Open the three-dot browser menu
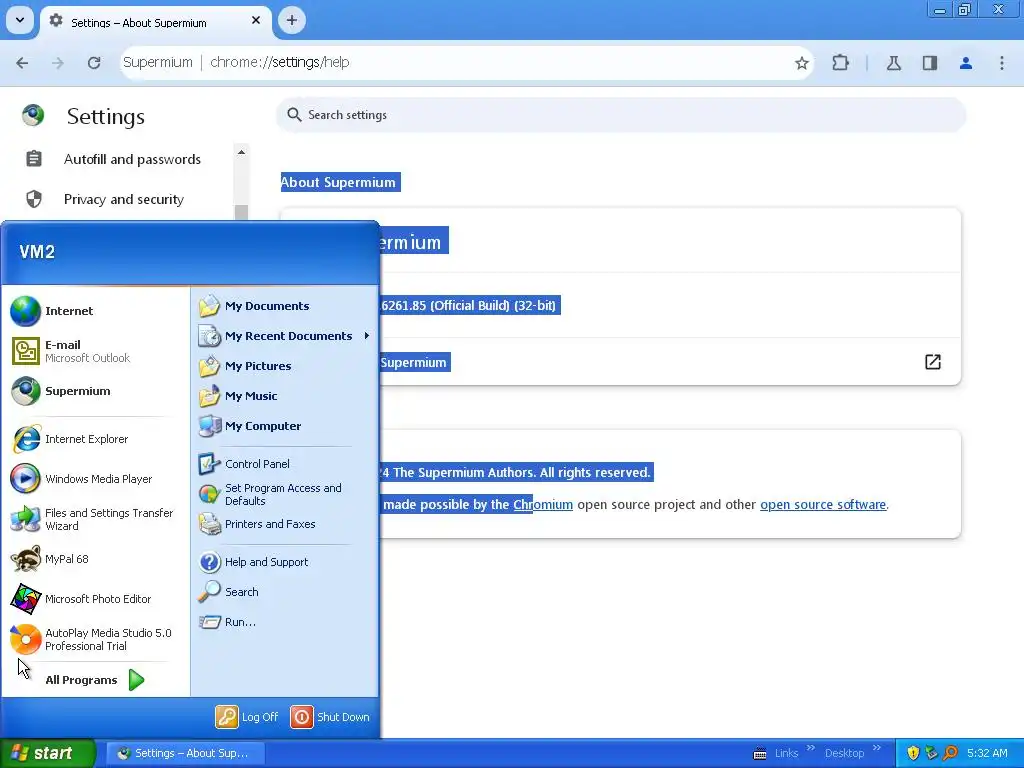 point(1002,63)
